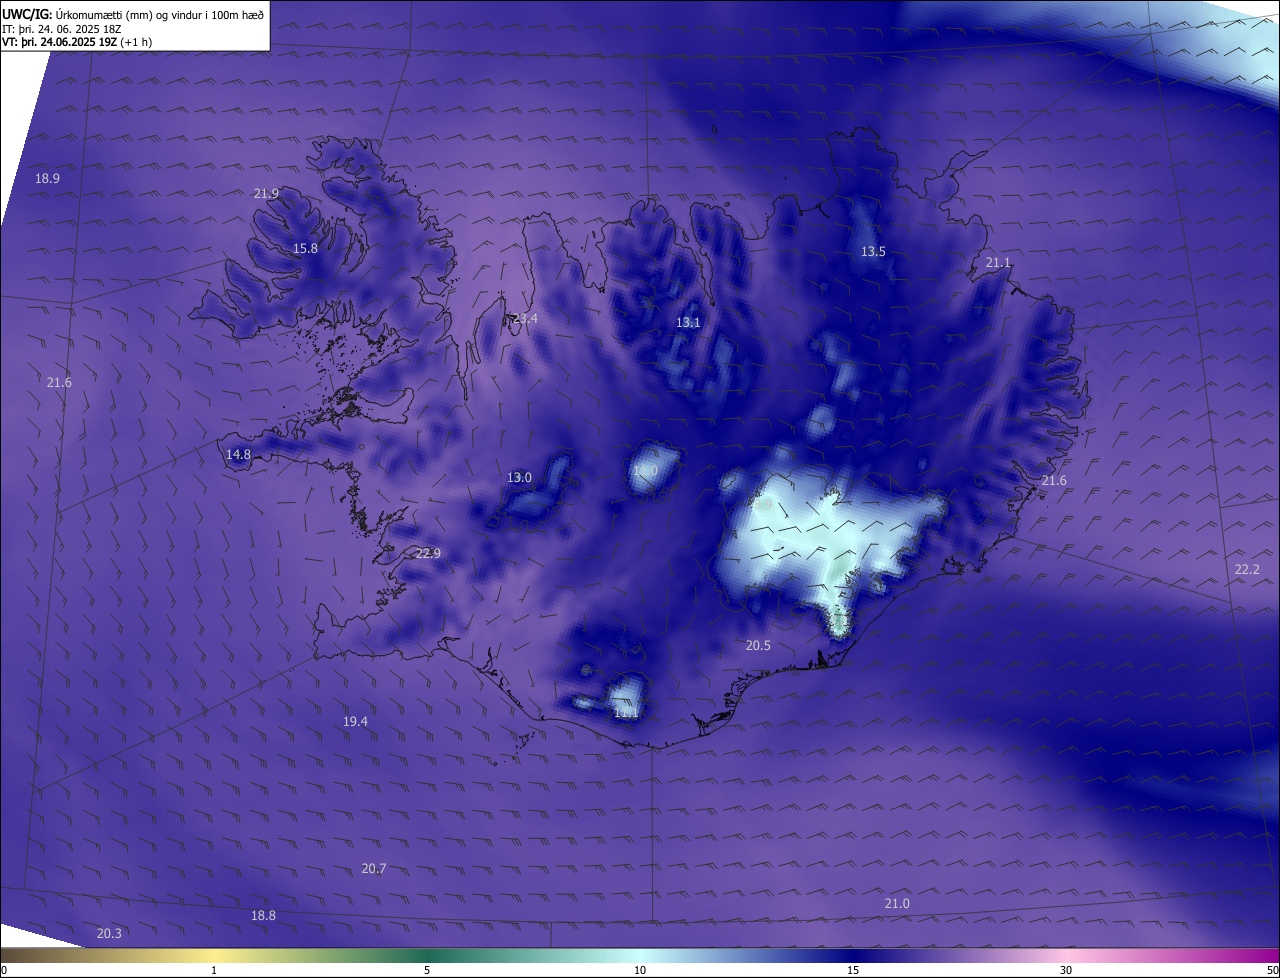Click the 21.0 value label
This screenshot has height=978, width=1280.
897,903
